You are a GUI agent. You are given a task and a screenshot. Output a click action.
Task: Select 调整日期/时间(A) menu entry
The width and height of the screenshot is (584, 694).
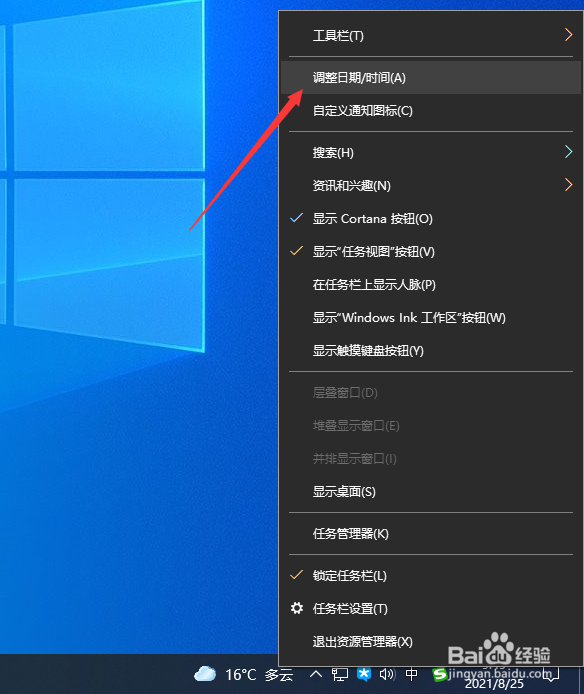click(x=430, y=78)
